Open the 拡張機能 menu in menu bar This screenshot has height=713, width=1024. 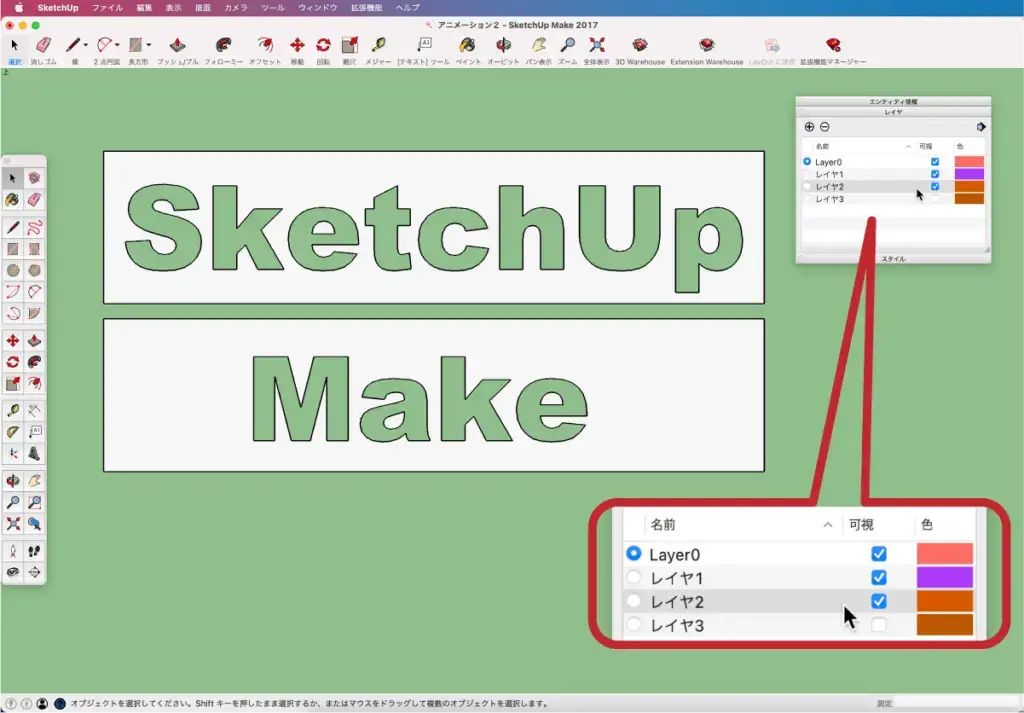point(367,7)
